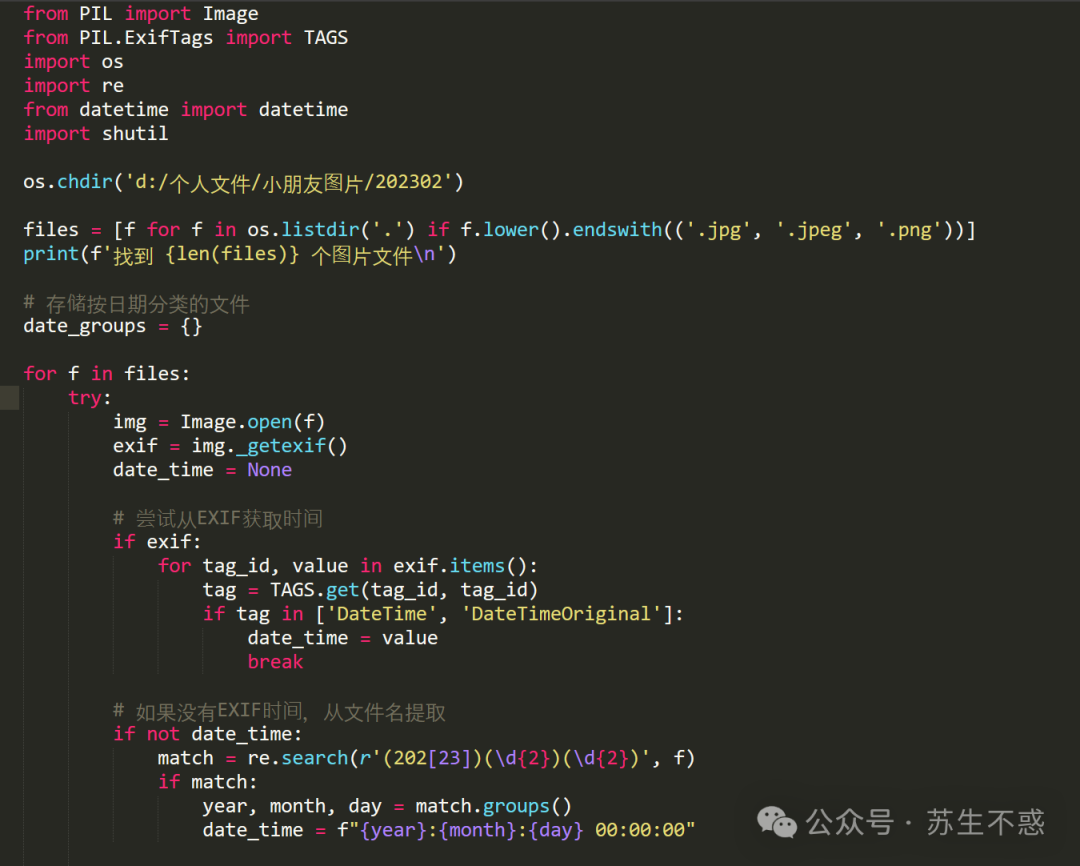
Task: Click the 'import shutil' line
Action: 96,134
